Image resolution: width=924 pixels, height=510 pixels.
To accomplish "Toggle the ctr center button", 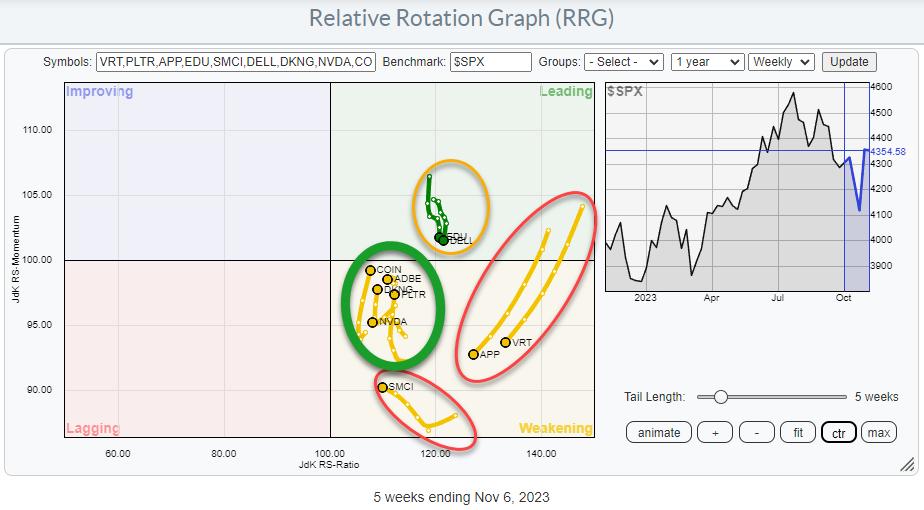I will pyautogui.click(x=838, y=432).
